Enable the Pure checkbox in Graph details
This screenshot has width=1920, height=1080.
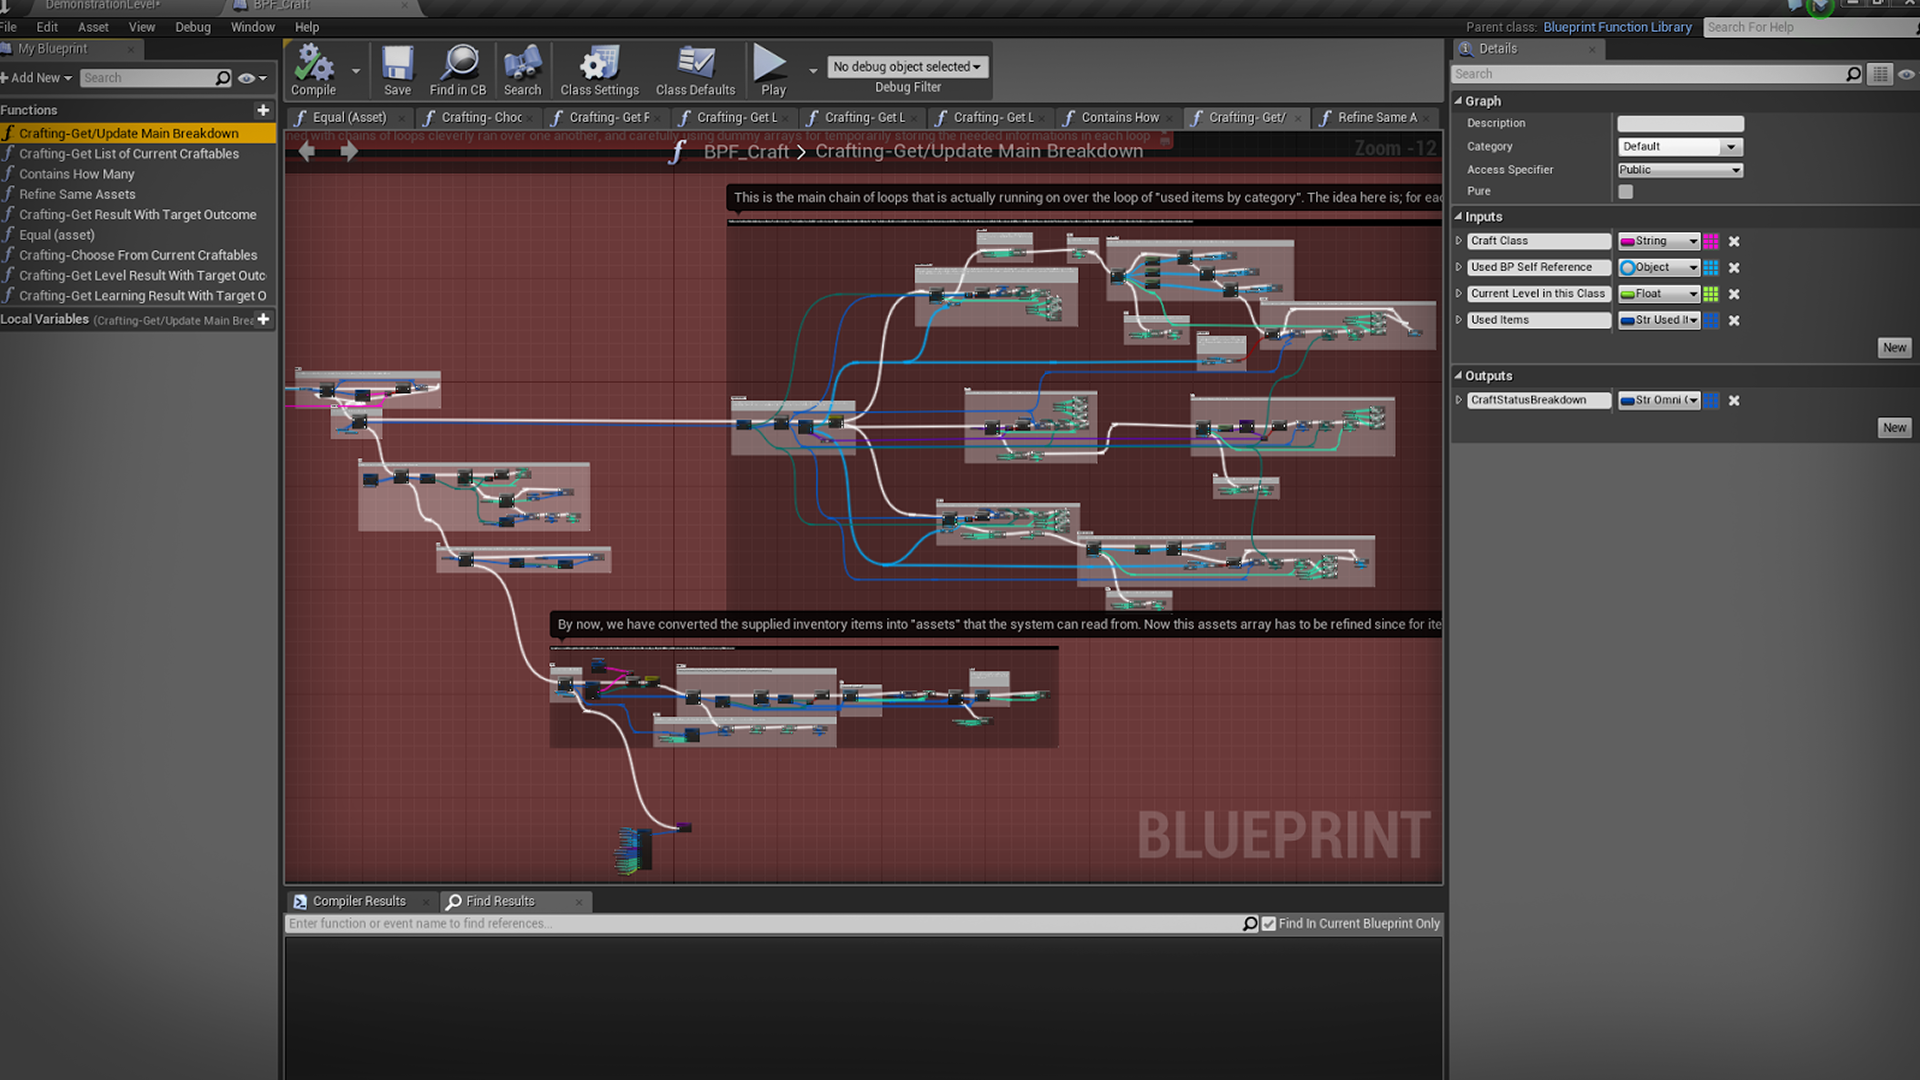1625,191
